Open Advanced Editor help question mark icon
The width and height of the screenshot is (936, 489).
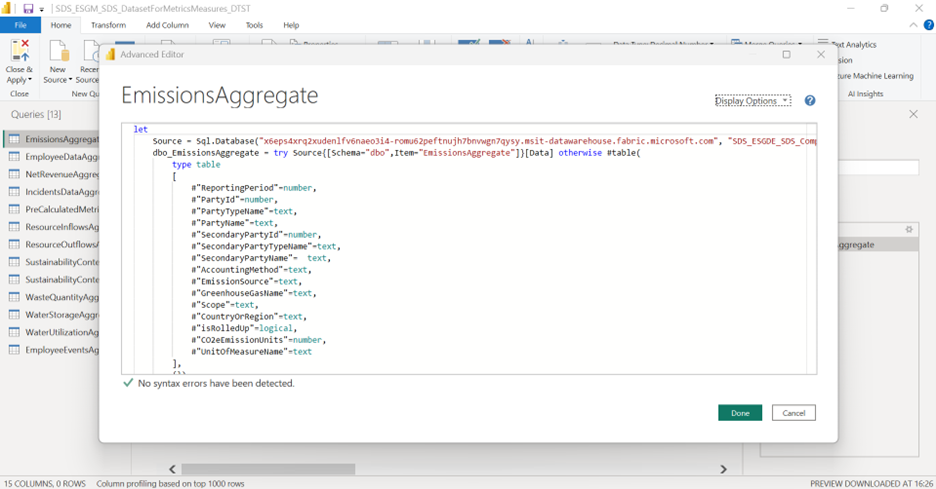810,101
